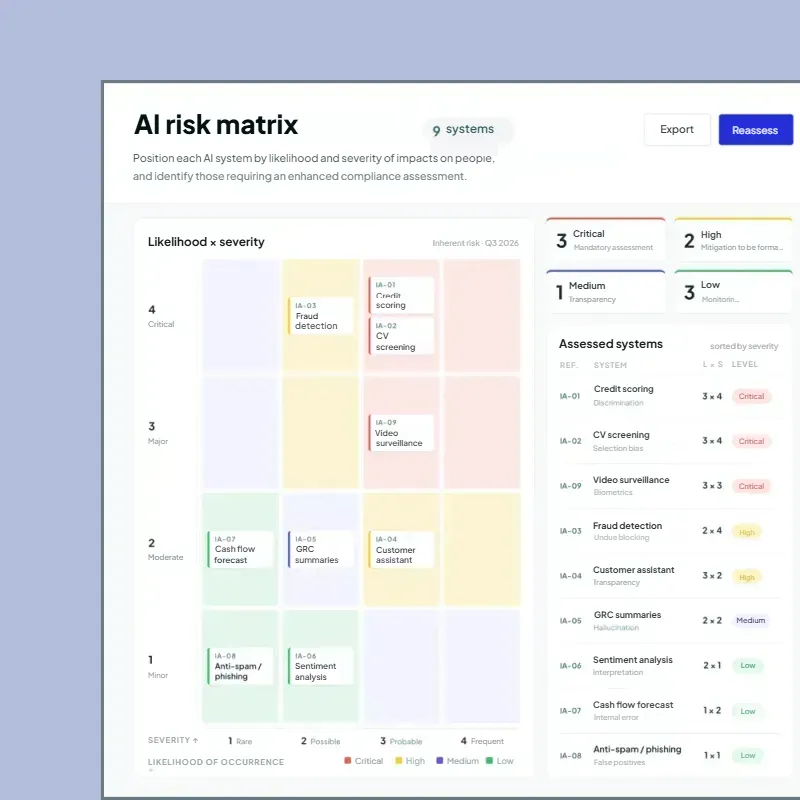Screen dimensions: 800x800
Task: Open Fraud detection row in Assessed systems
Action: coord(669,531)
